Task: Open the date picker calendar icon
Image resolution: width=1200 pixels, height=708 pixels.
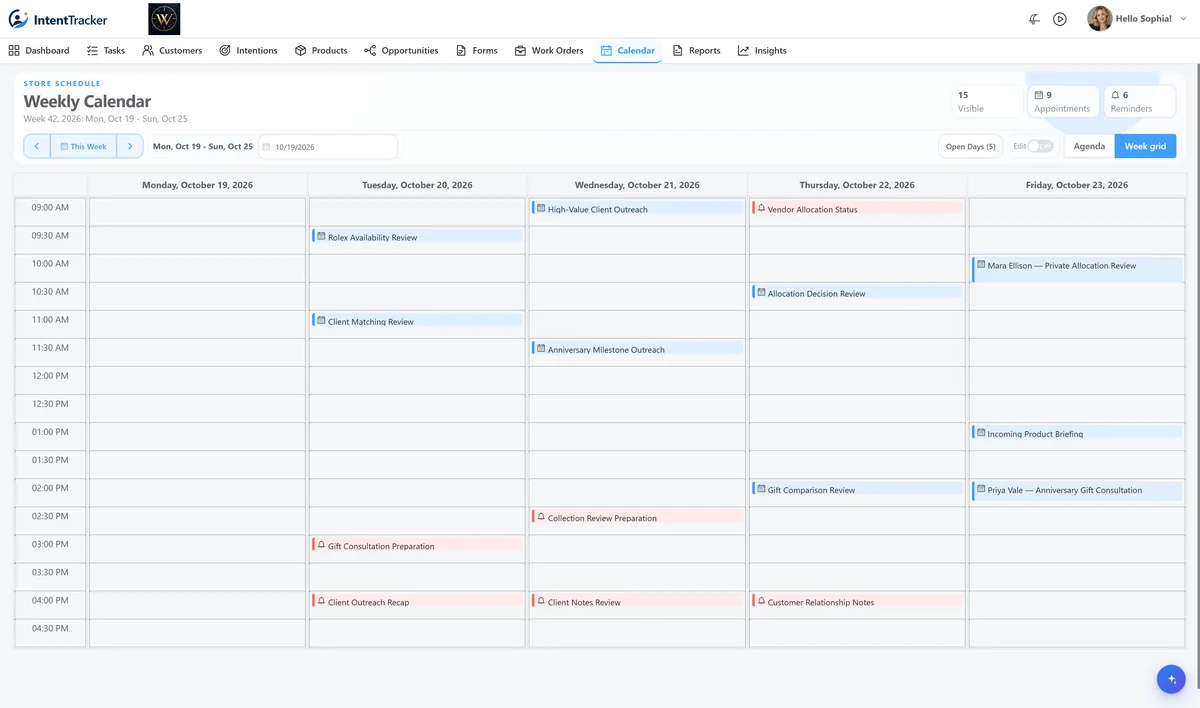Action: point(267,147)
